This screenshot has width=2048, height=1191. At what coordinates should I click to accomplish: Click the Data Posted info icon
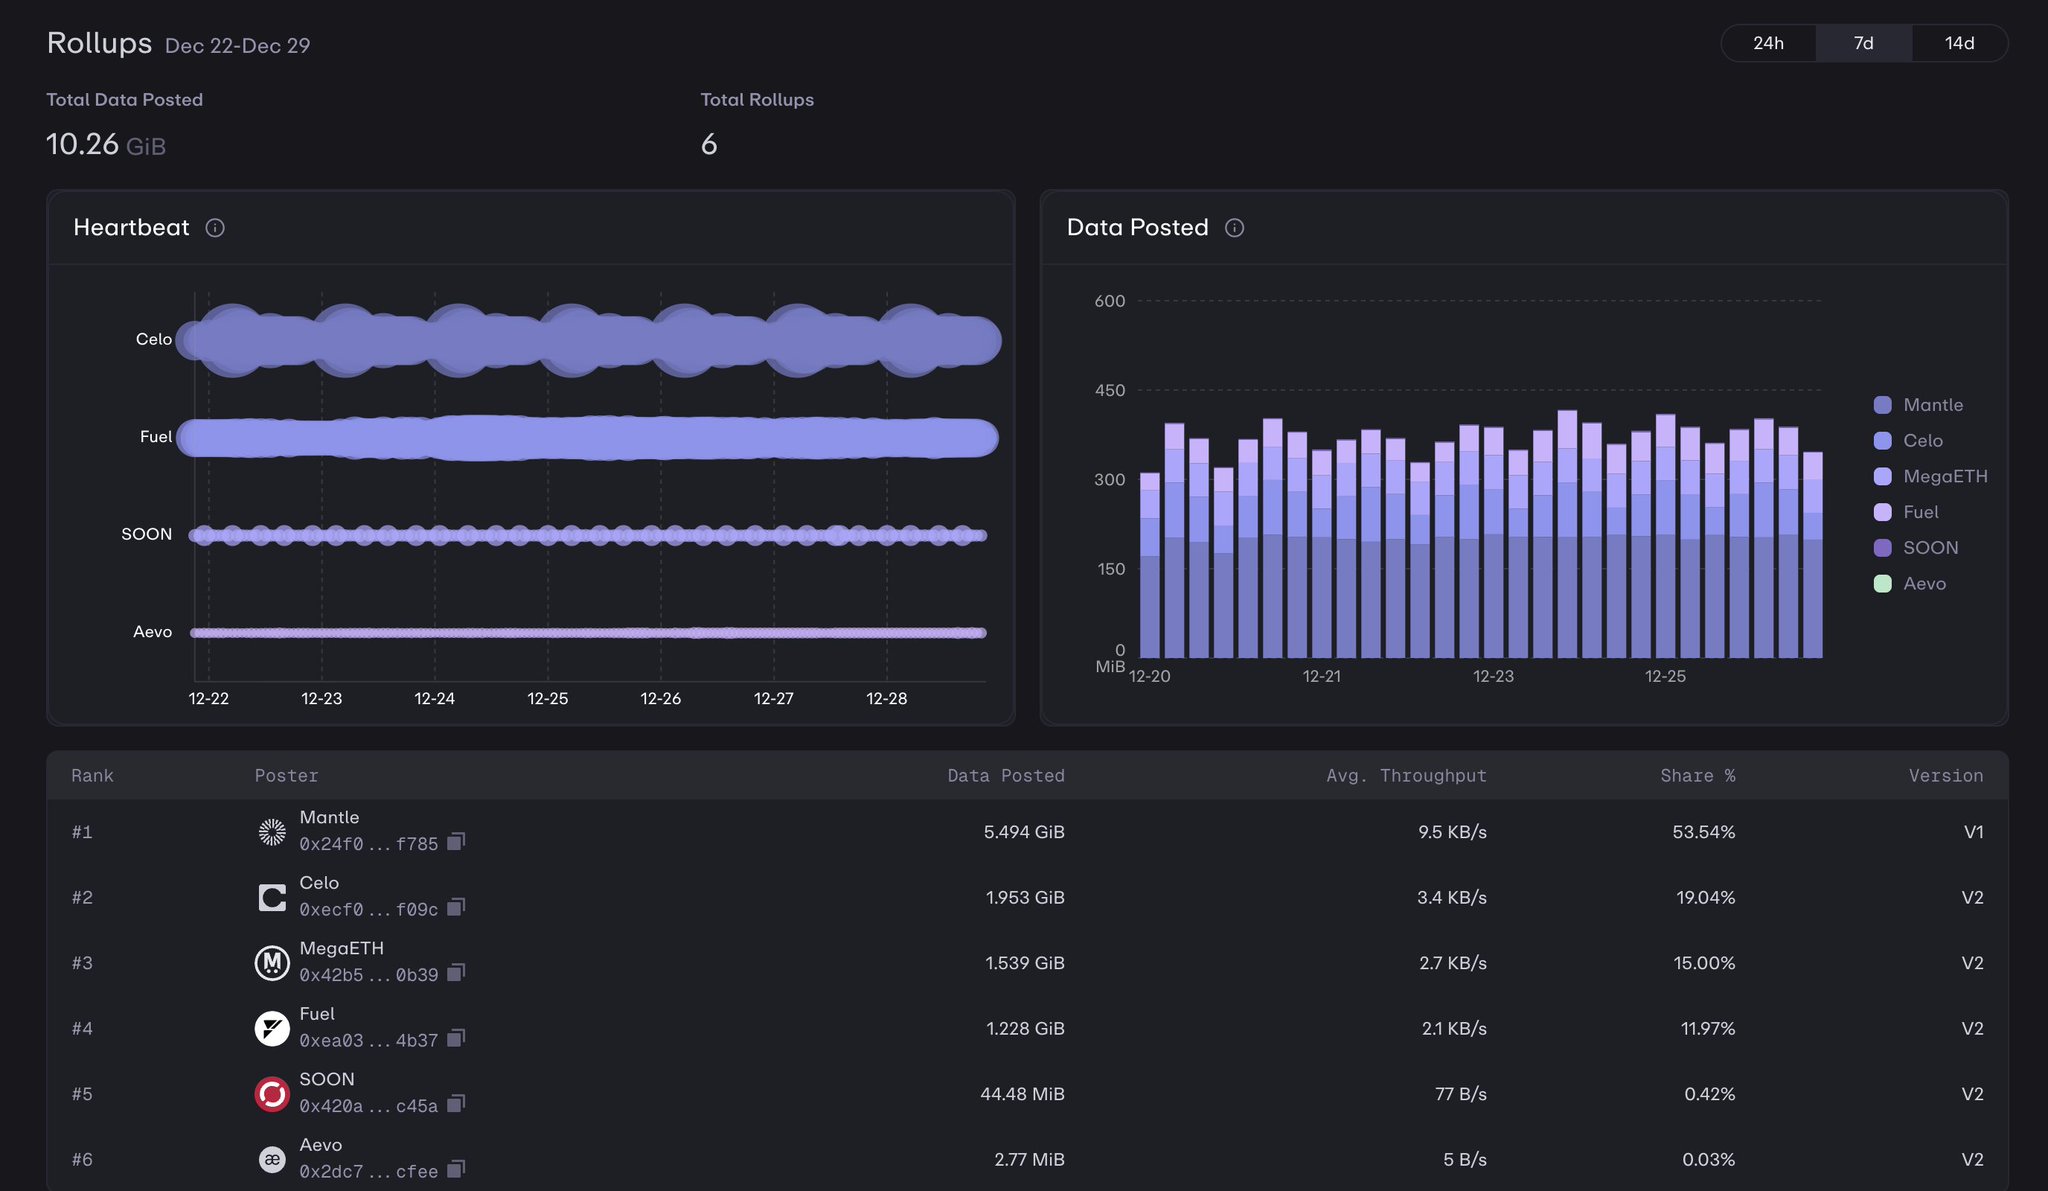(1234, 228)
